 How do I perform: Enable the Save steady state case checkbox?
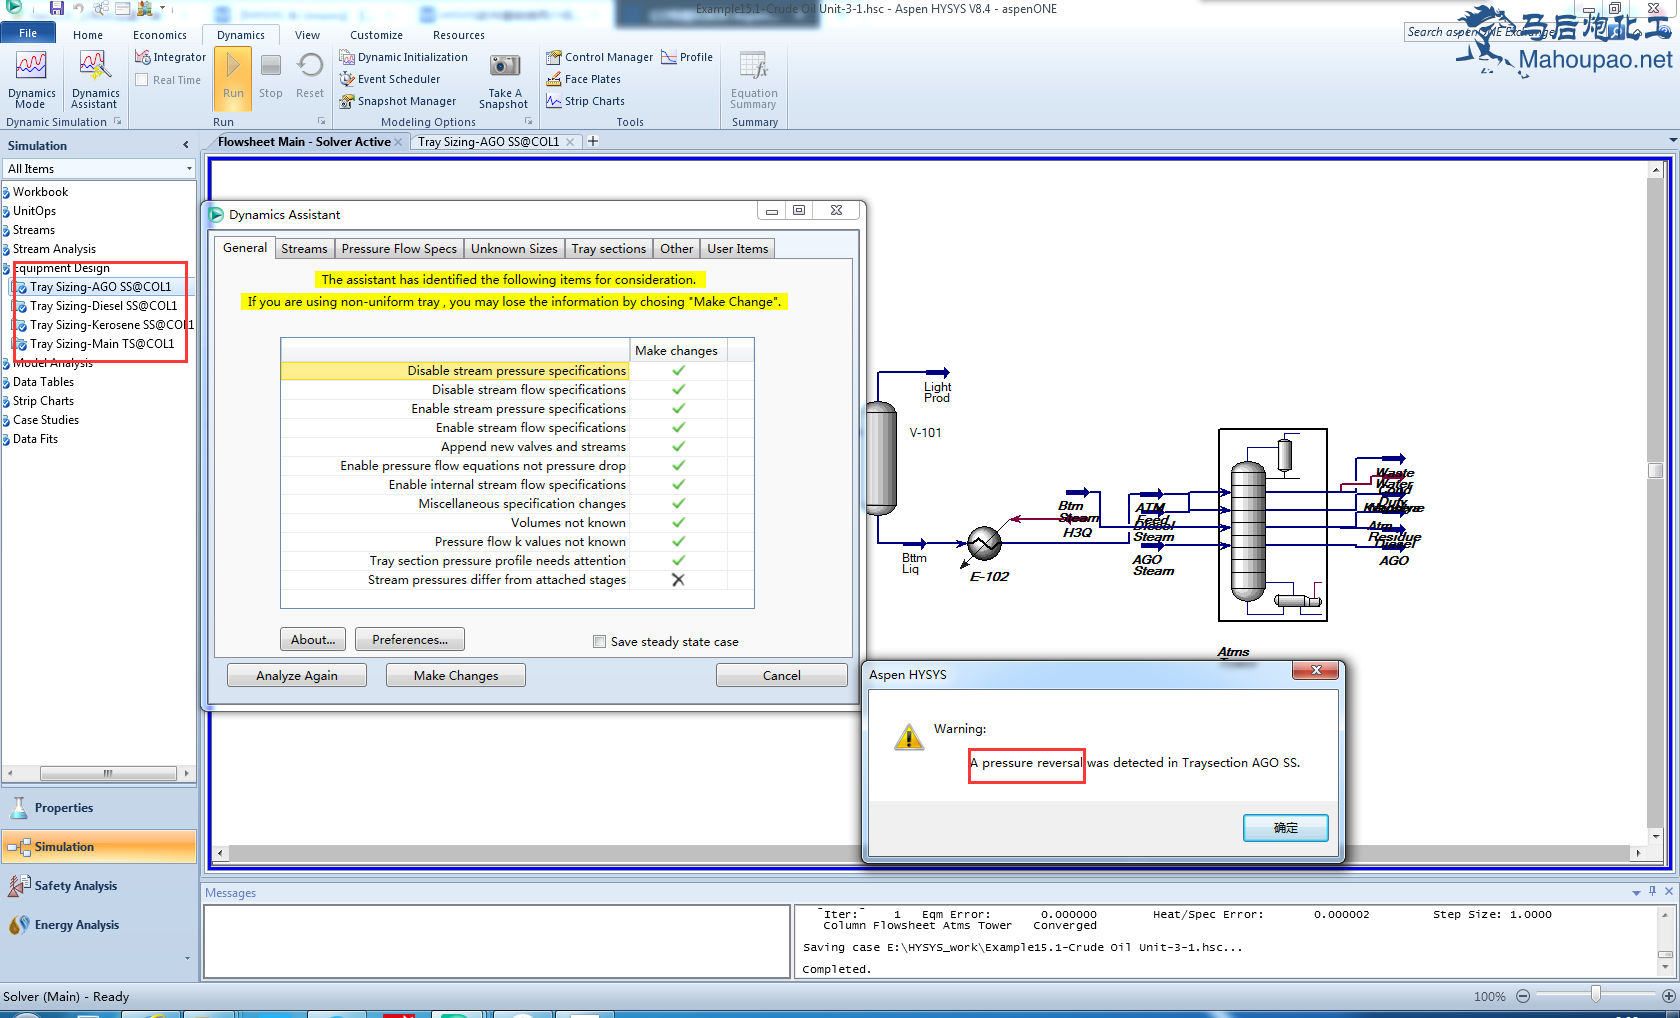click(600, 642)
